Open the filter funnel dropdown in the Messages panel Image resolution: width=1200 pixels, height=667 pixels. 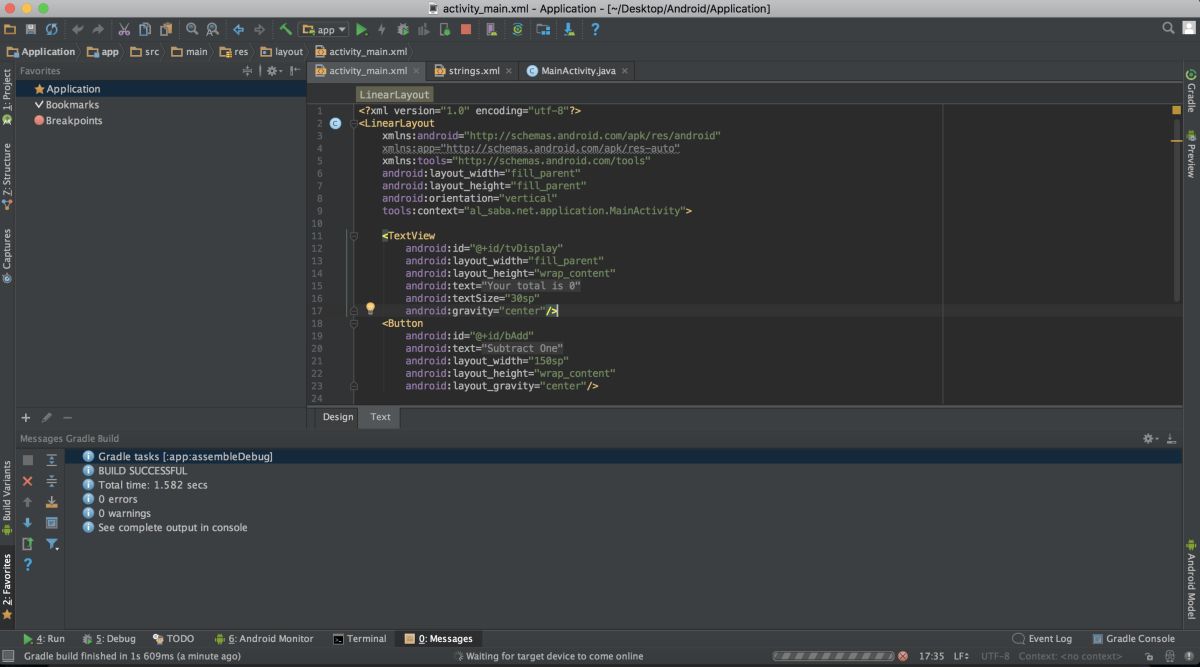[x=52, y=544]
